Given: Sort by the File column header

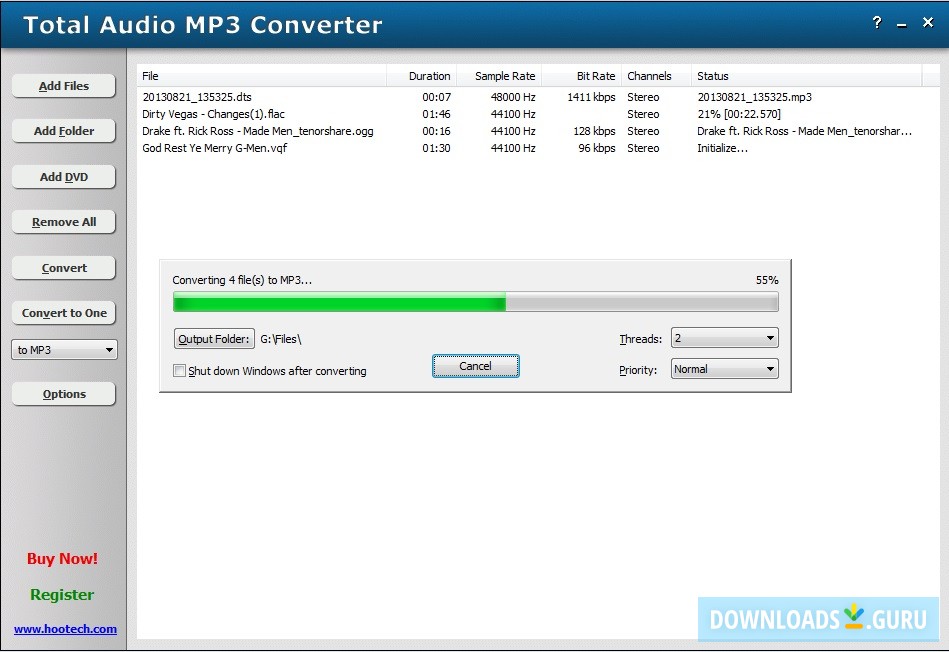Looking at the screenshot, I should tap(261, 76).
